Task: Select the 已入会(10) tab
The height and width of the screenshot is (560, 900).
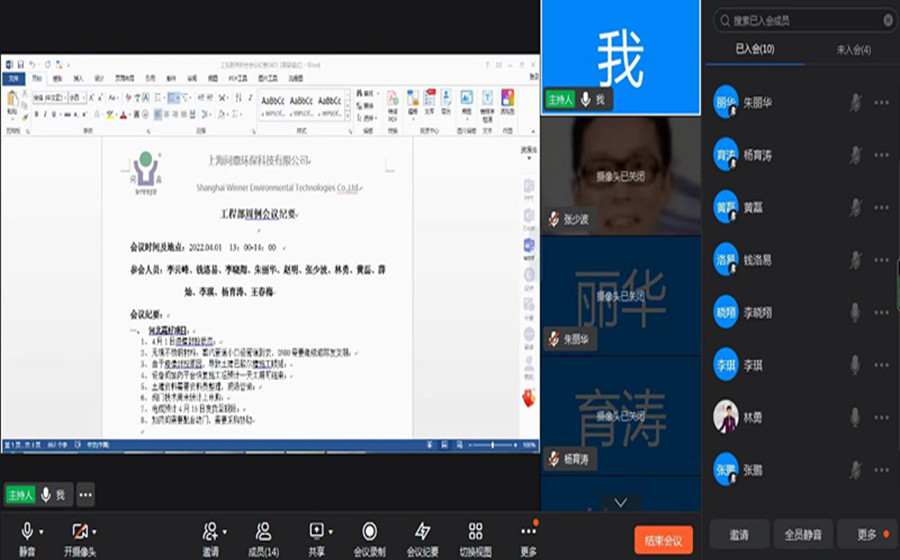Action: pyautogui.click(x=755, y=49)
